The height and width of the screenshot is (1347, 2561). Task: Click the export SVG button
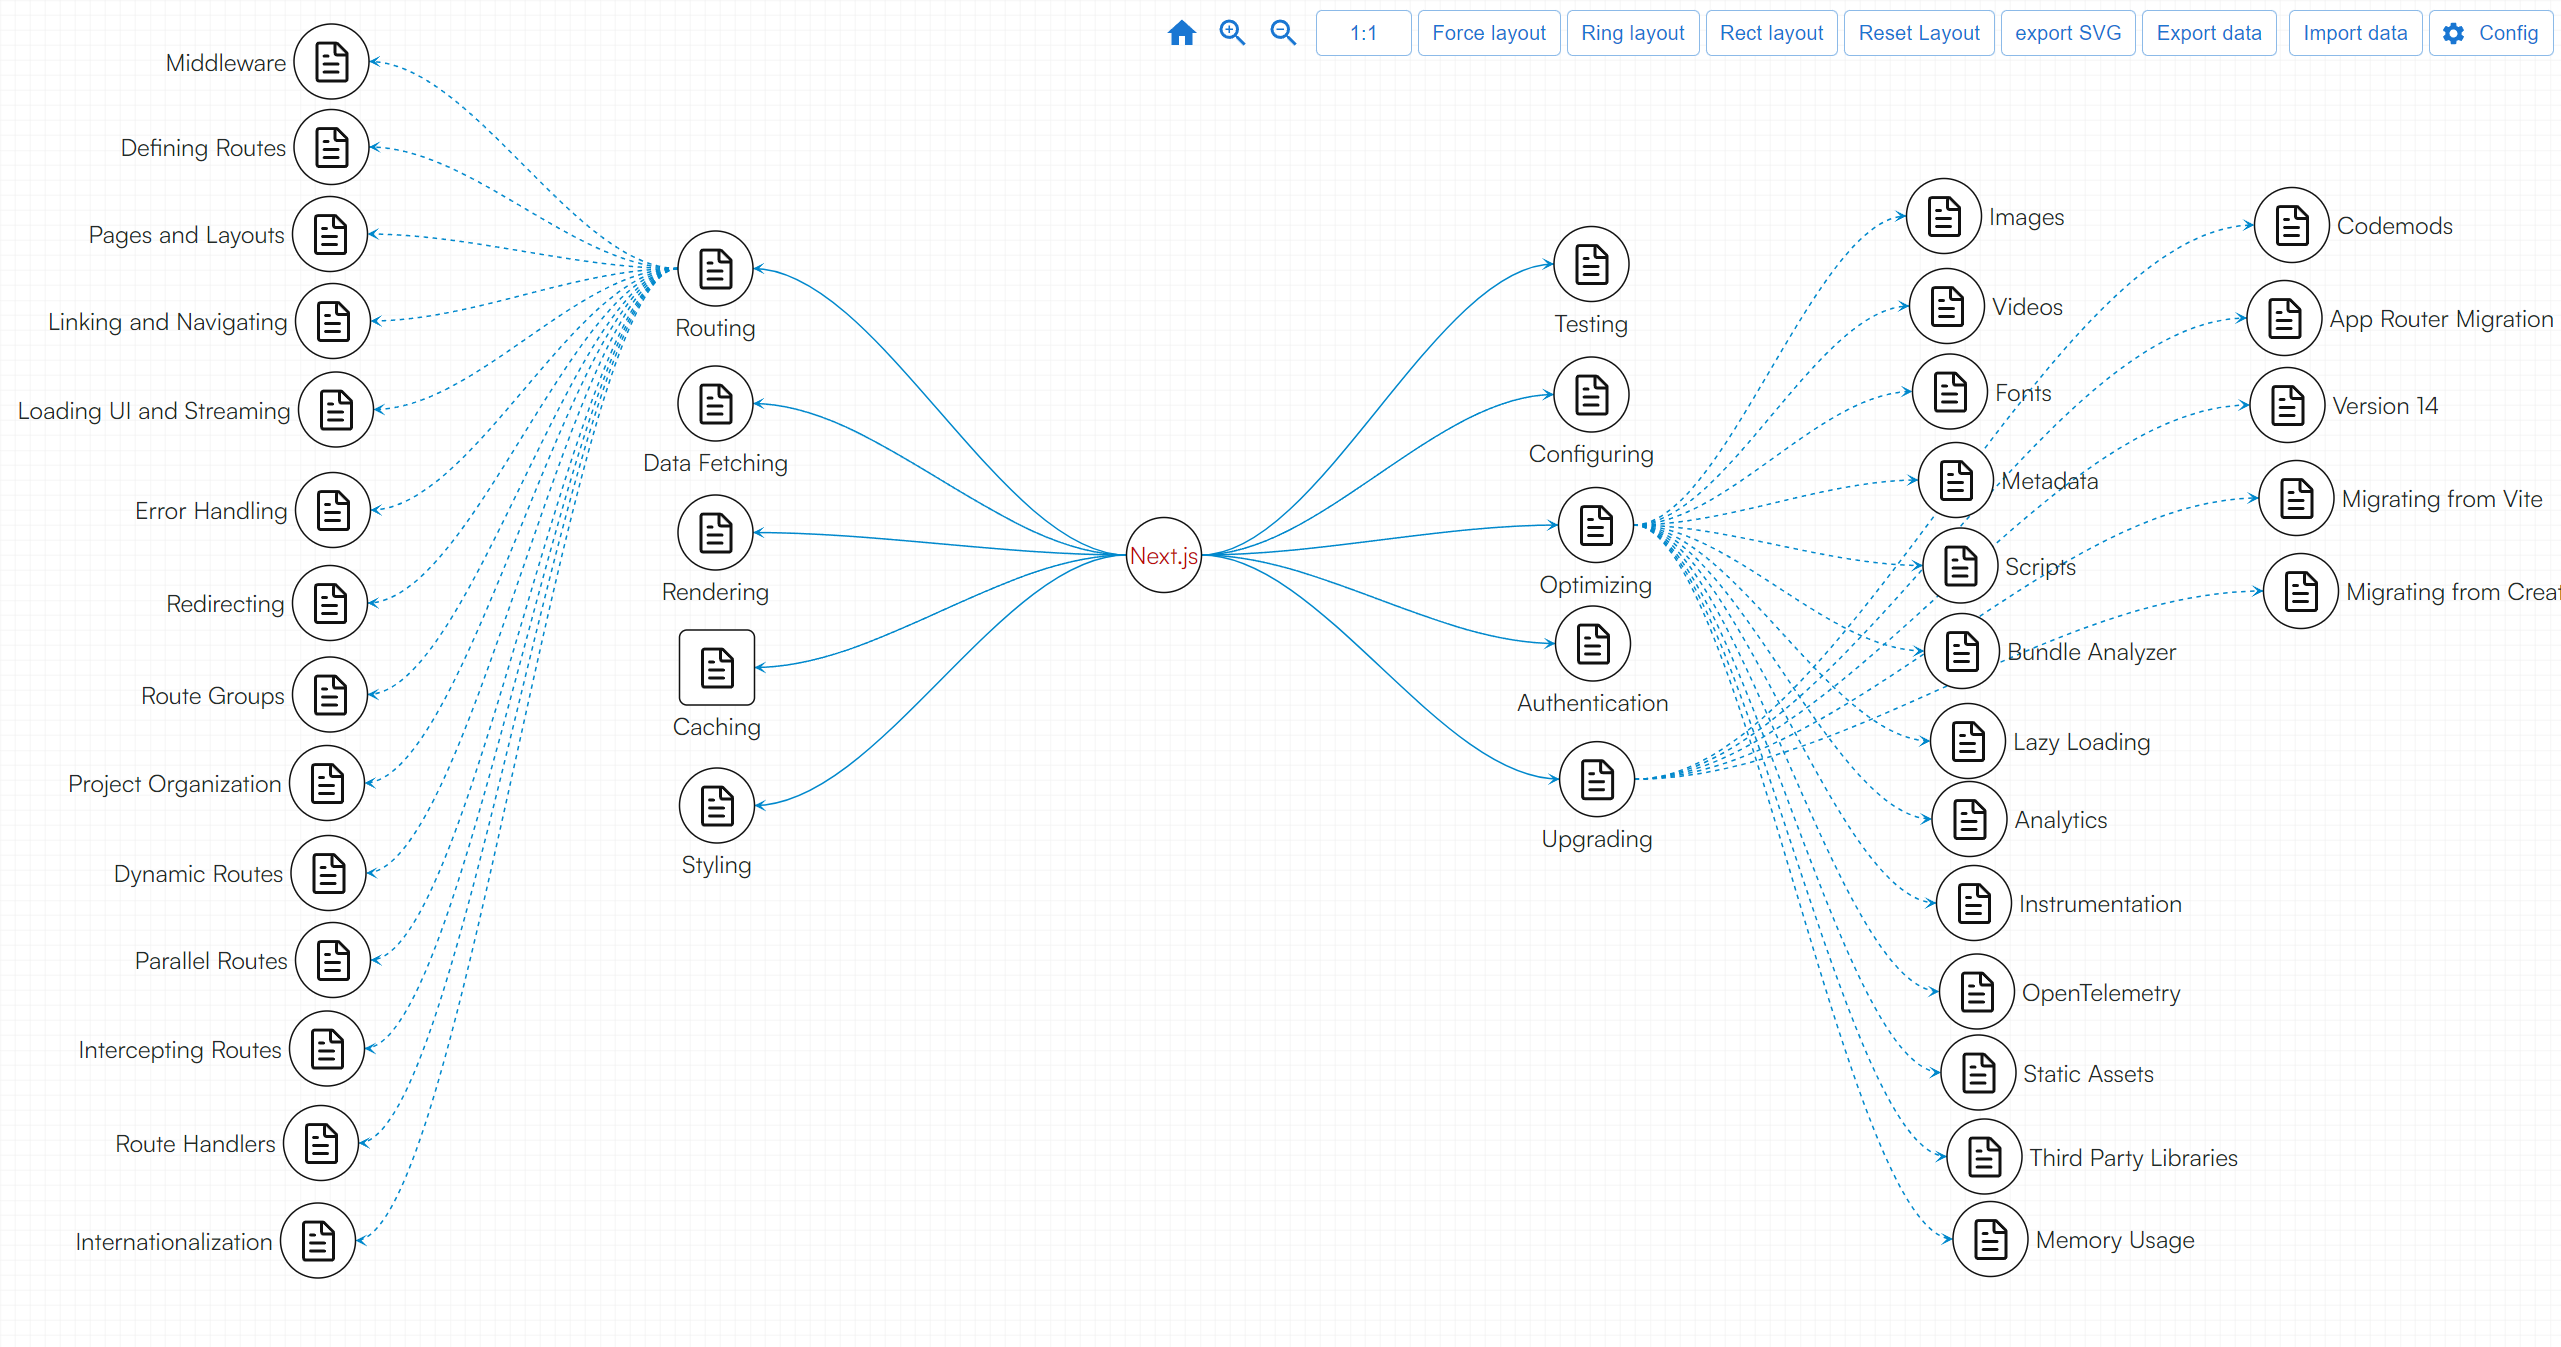[x=2067, y=33]
